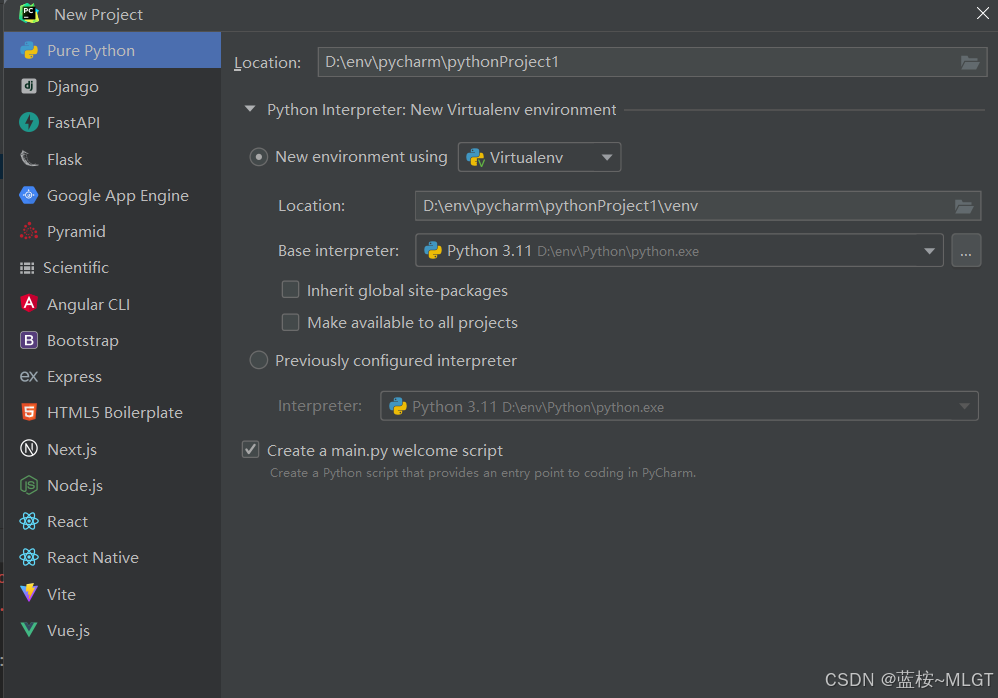
Task: Select the Angular CLI project type
Action: 112,304
